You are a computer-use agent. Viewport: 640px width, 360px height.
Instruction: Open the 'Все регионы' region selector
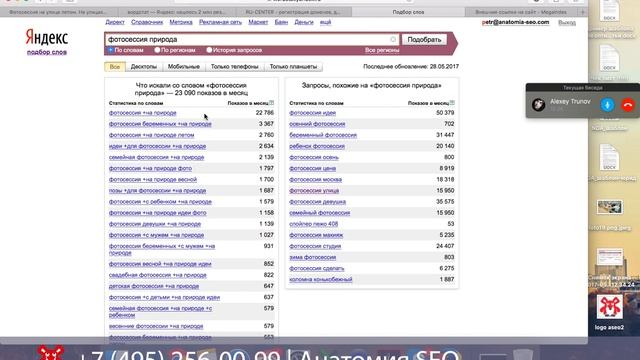coord(382,50)
